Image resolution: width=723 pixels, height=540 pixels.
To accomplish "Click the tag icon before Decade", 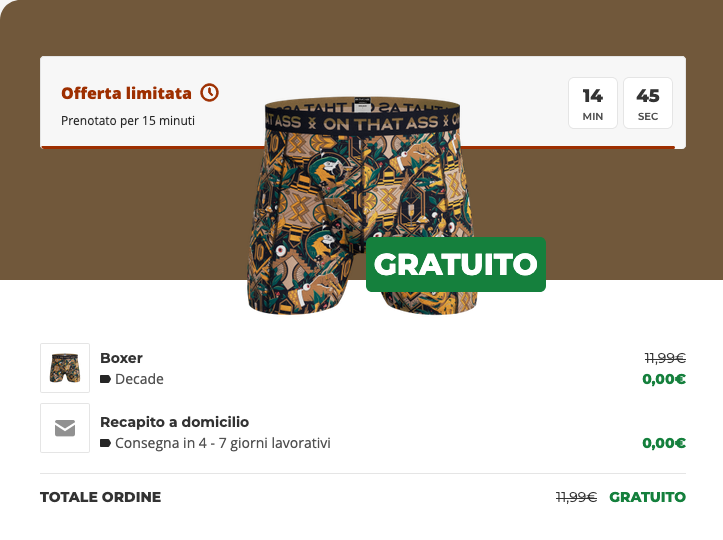I will (x=105, y=379).
